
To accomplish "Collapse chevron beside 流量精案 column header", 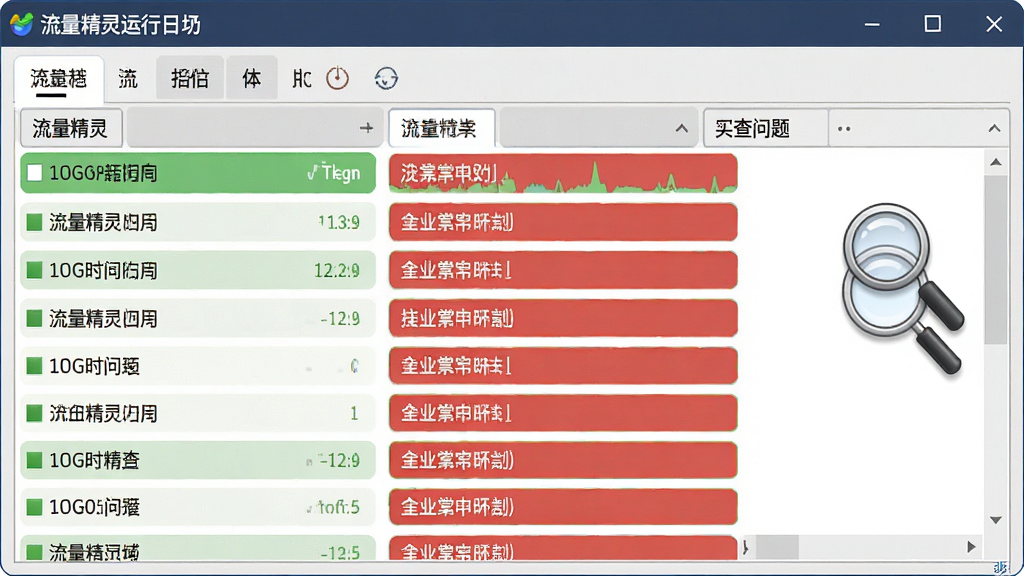I will [682, 129].
